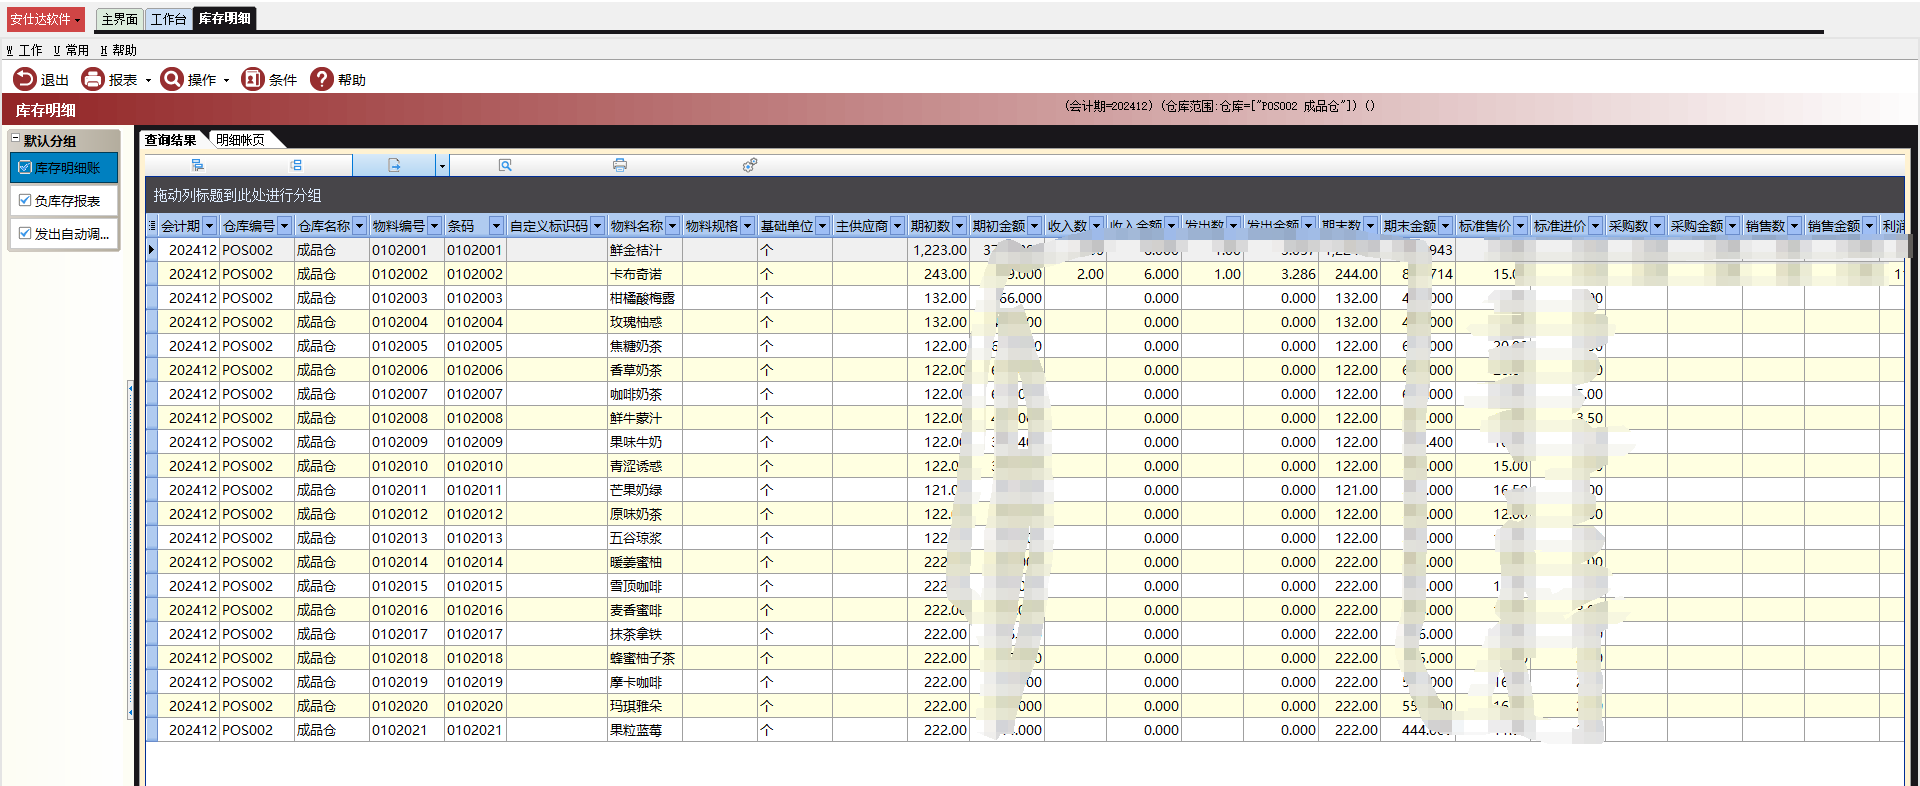Toggle the 库存明细账 checkbox
Viewport: 1920px width, 786px height.
point(25,168)
